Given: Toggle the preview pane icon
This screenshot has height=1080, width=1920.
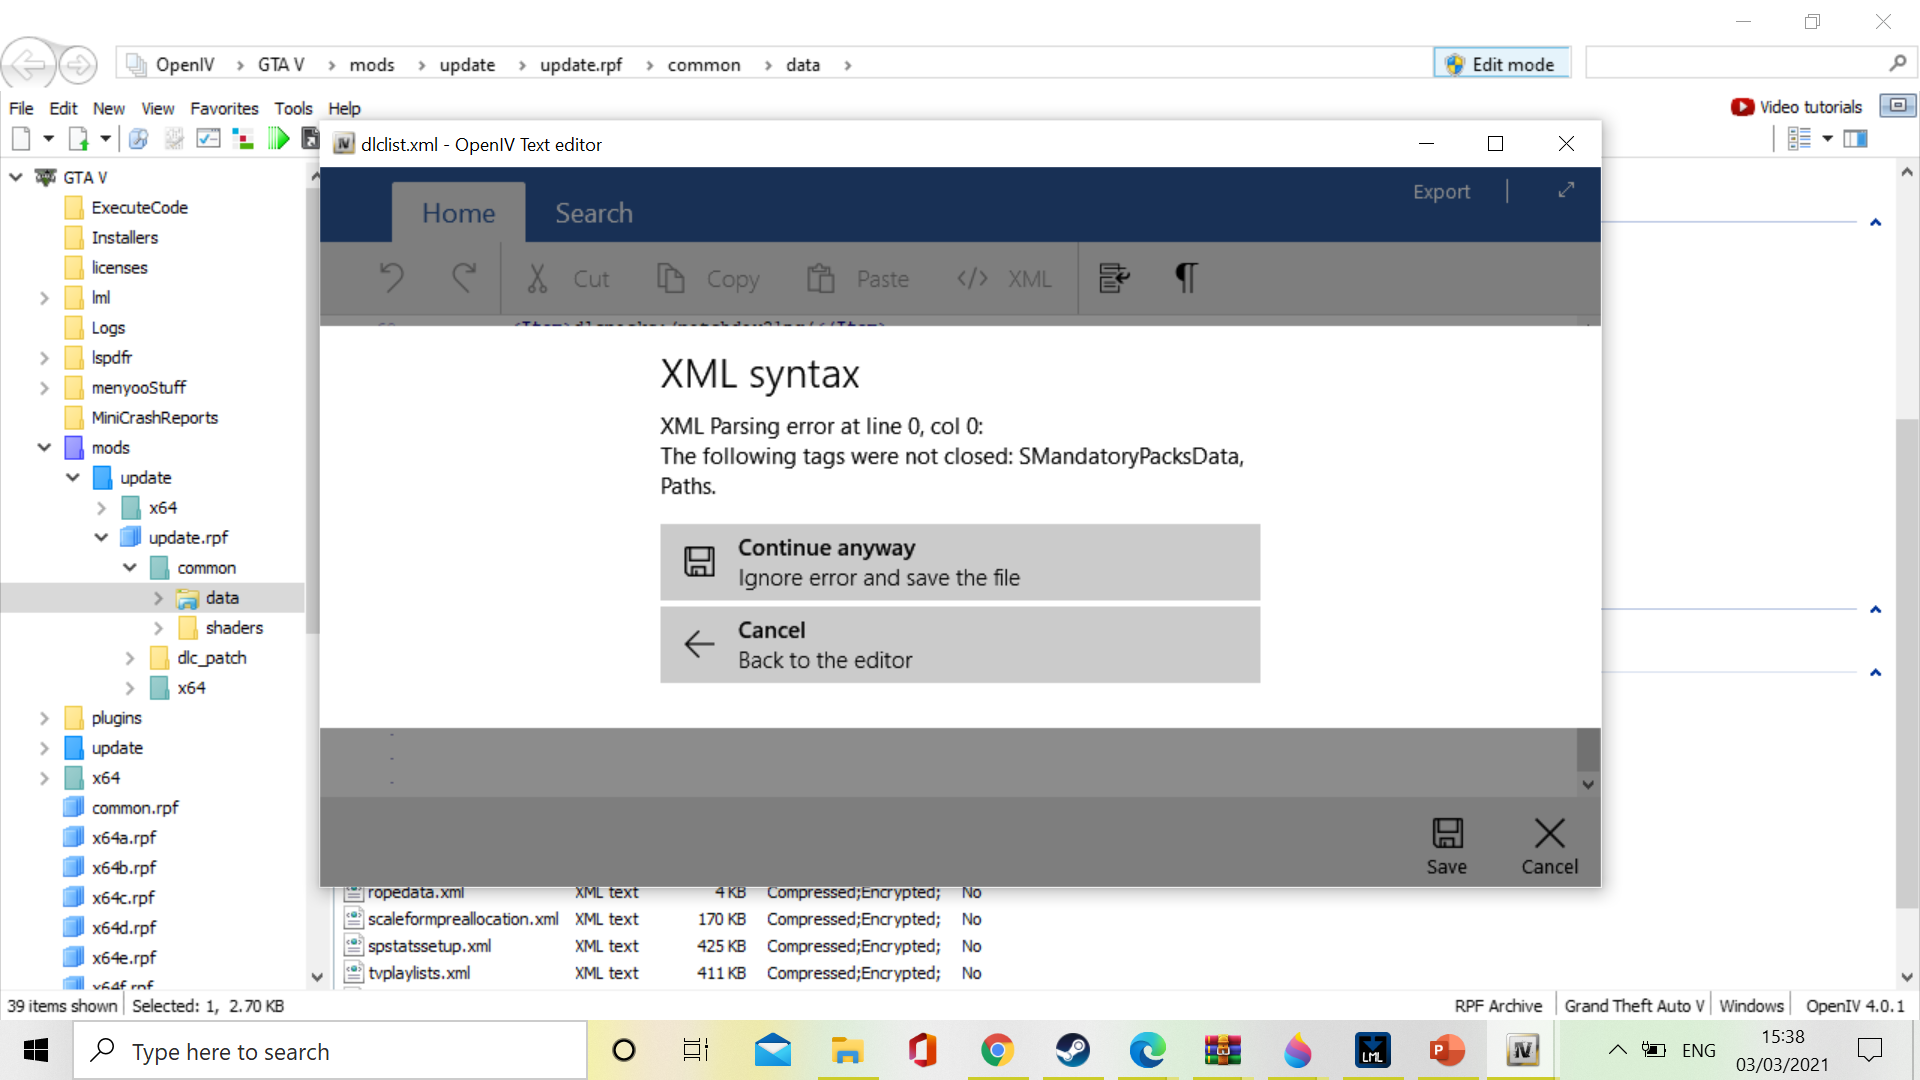Looking at the screenshot, I should 1856,139.
